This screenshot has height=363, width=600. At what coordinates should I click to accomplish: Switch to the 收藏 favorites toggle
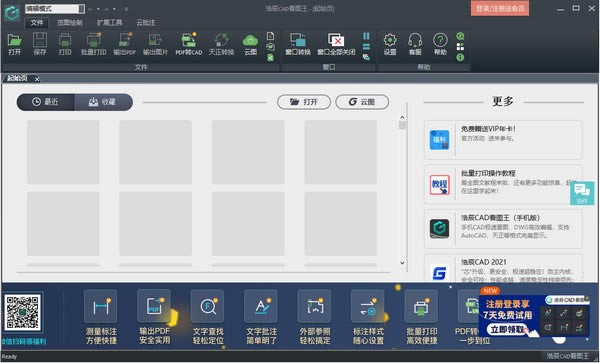(x=103, y=102)
